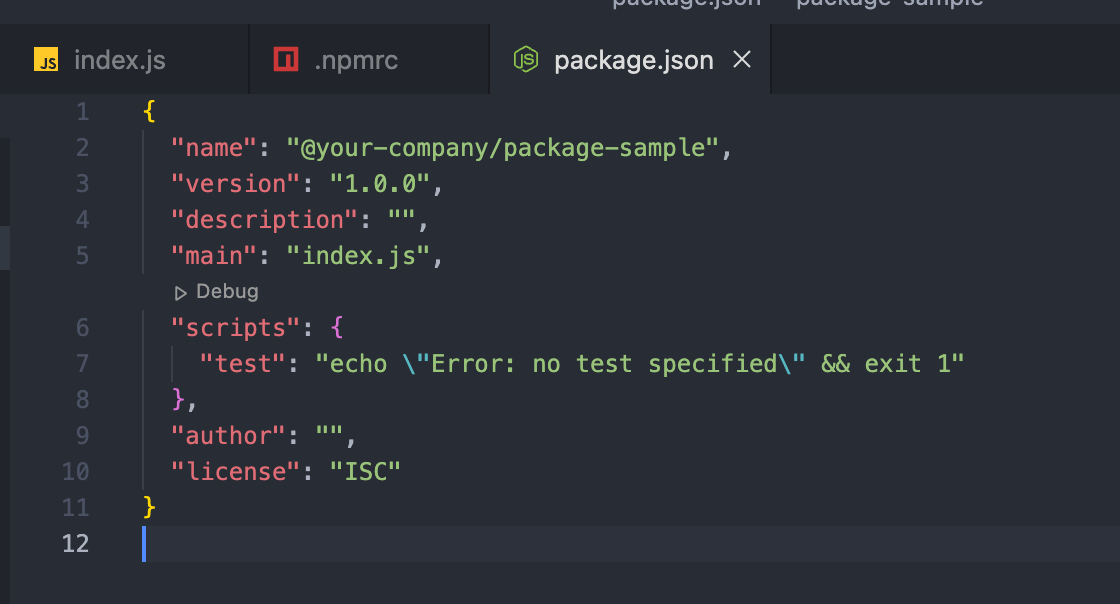The height and width of the screenshot is (604, 1120).
Task: Click the "test" script key
Action: coord(243,363)
